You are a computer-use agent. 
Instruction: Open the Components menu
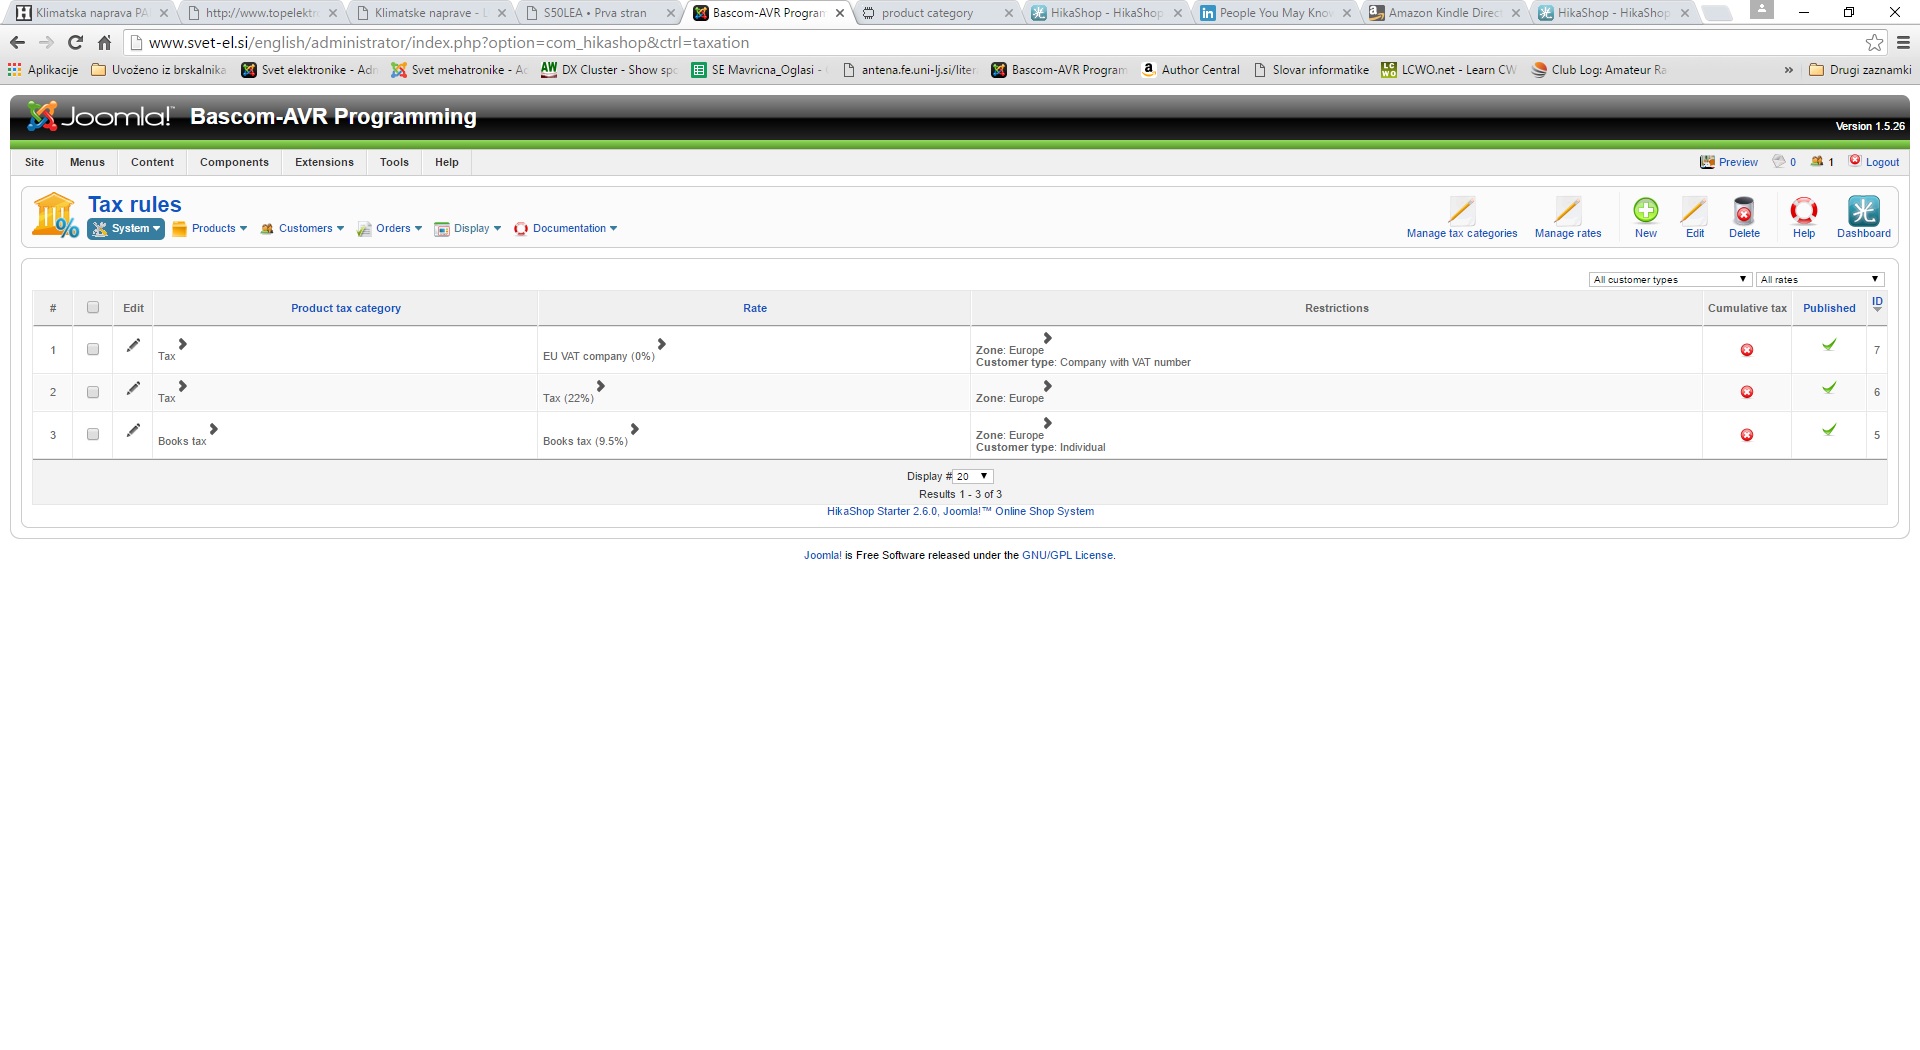tap(234, 162)
